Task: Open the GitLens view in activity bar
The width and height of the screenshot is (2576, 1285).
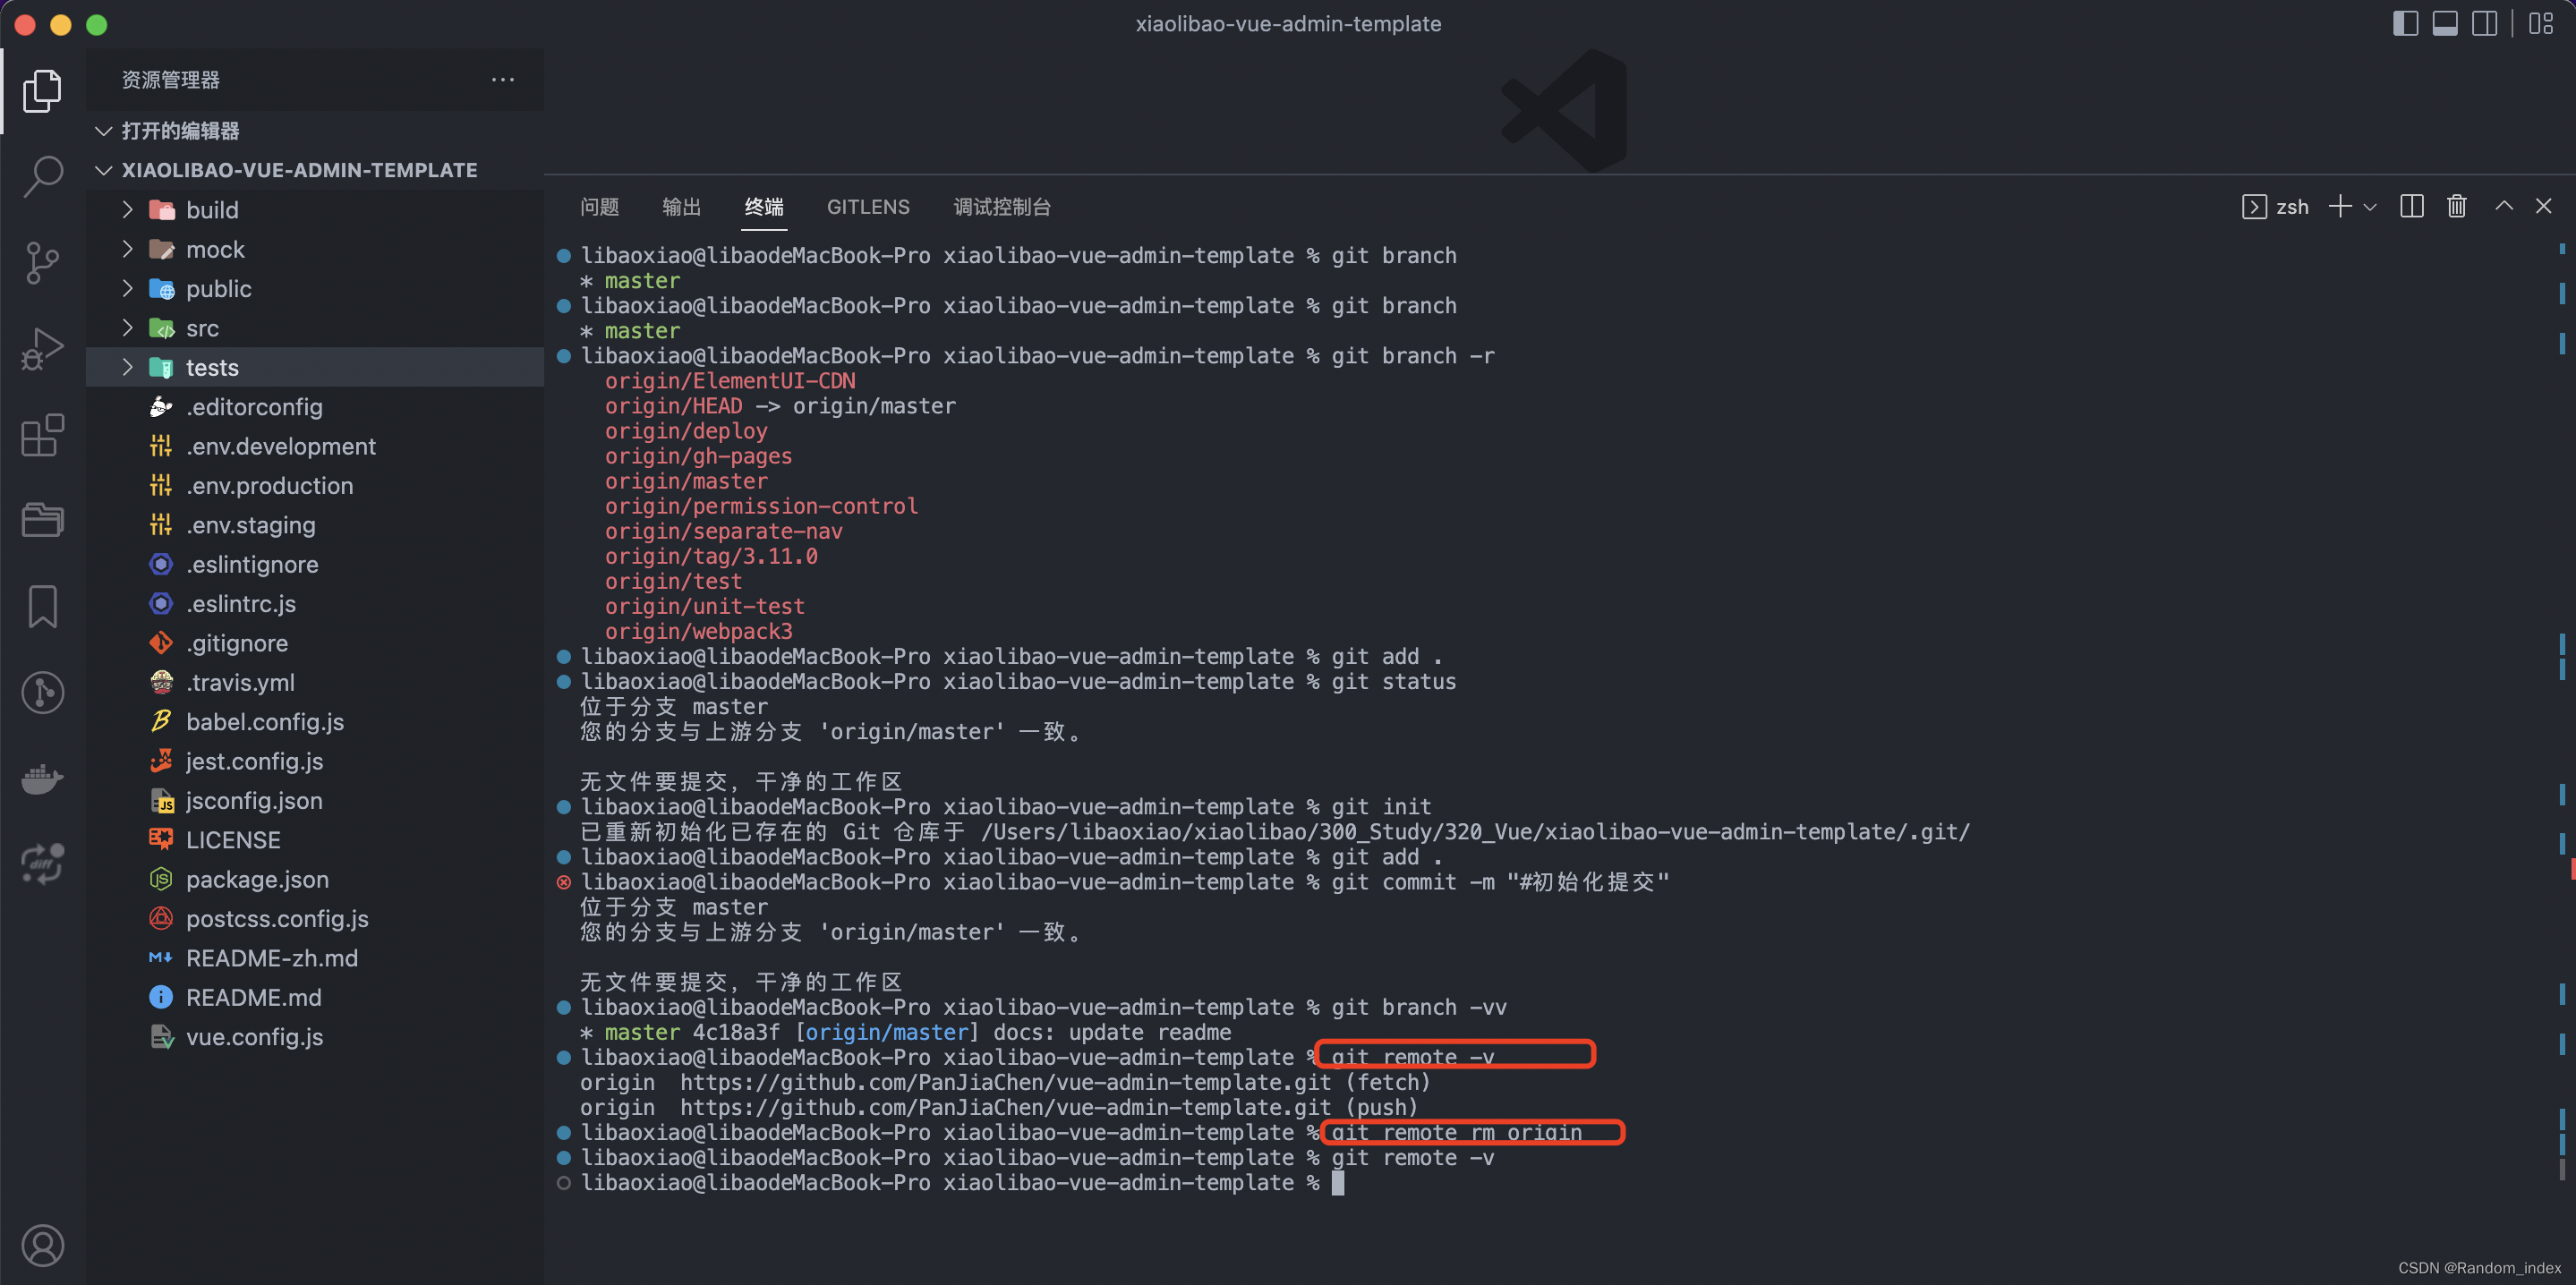Action: coord(42,692)
